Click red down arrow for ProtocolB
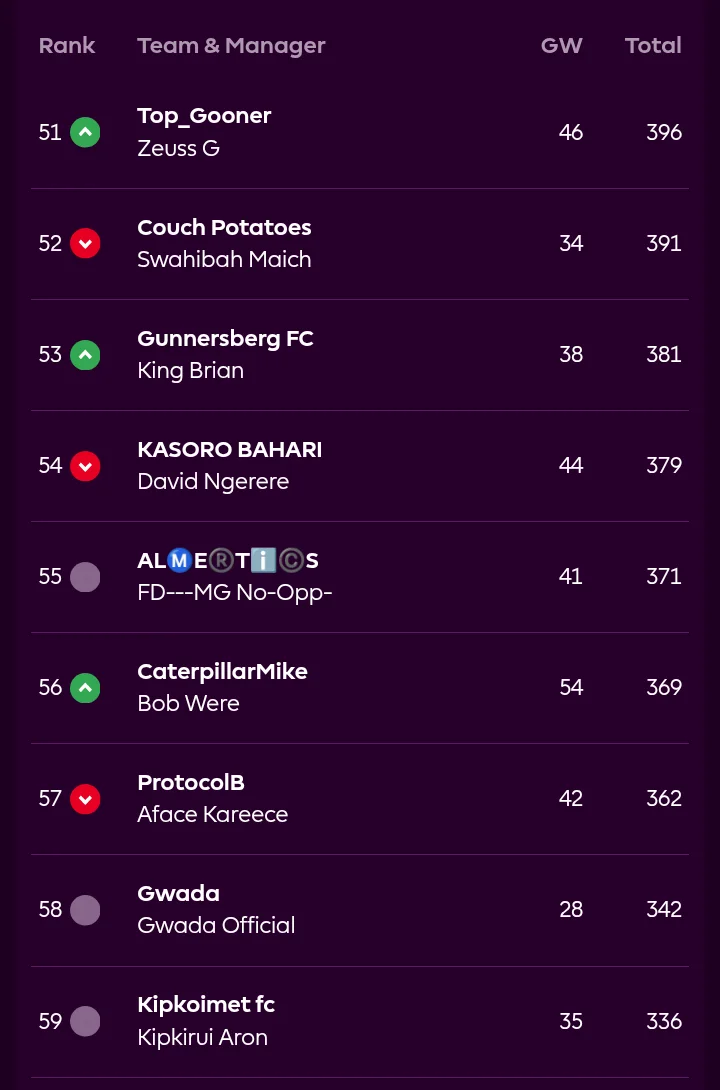This screenshot has height=1090, width=720. click(85, 799)
